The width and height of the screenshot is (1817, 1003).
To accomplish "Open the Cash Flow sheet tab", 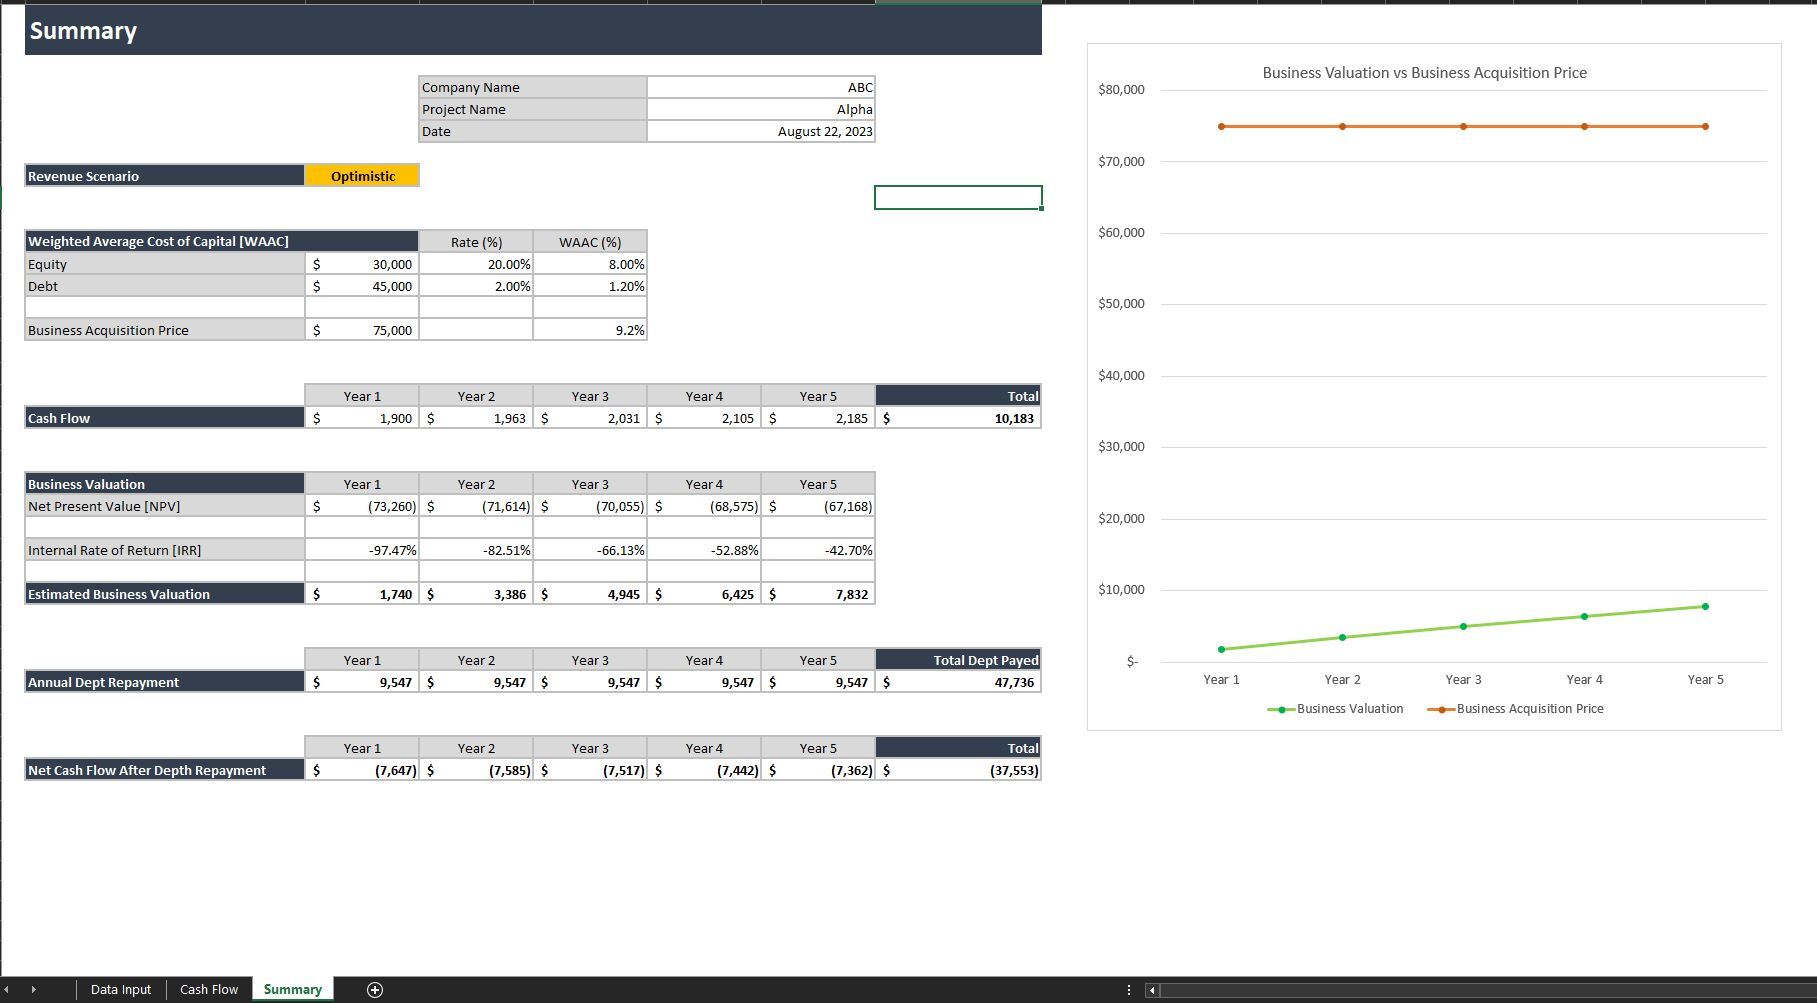I will 209,990.
